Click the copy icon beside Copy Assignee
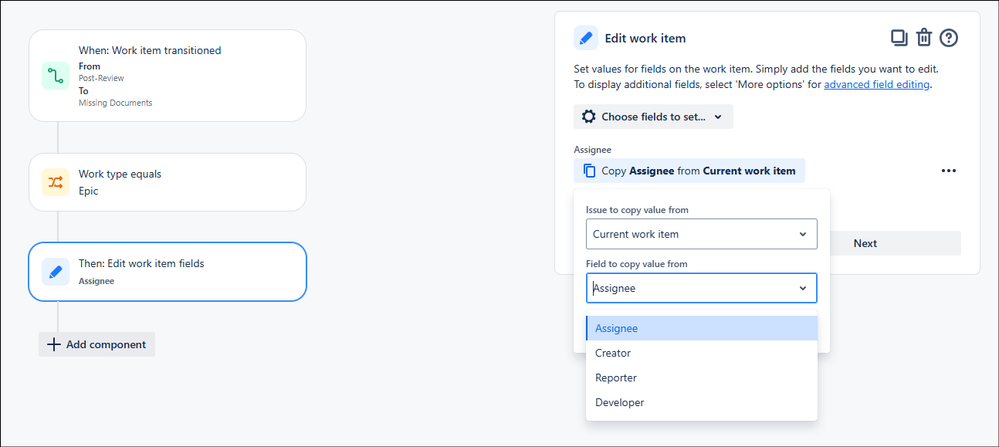999x447 pixels. [590, 171]
